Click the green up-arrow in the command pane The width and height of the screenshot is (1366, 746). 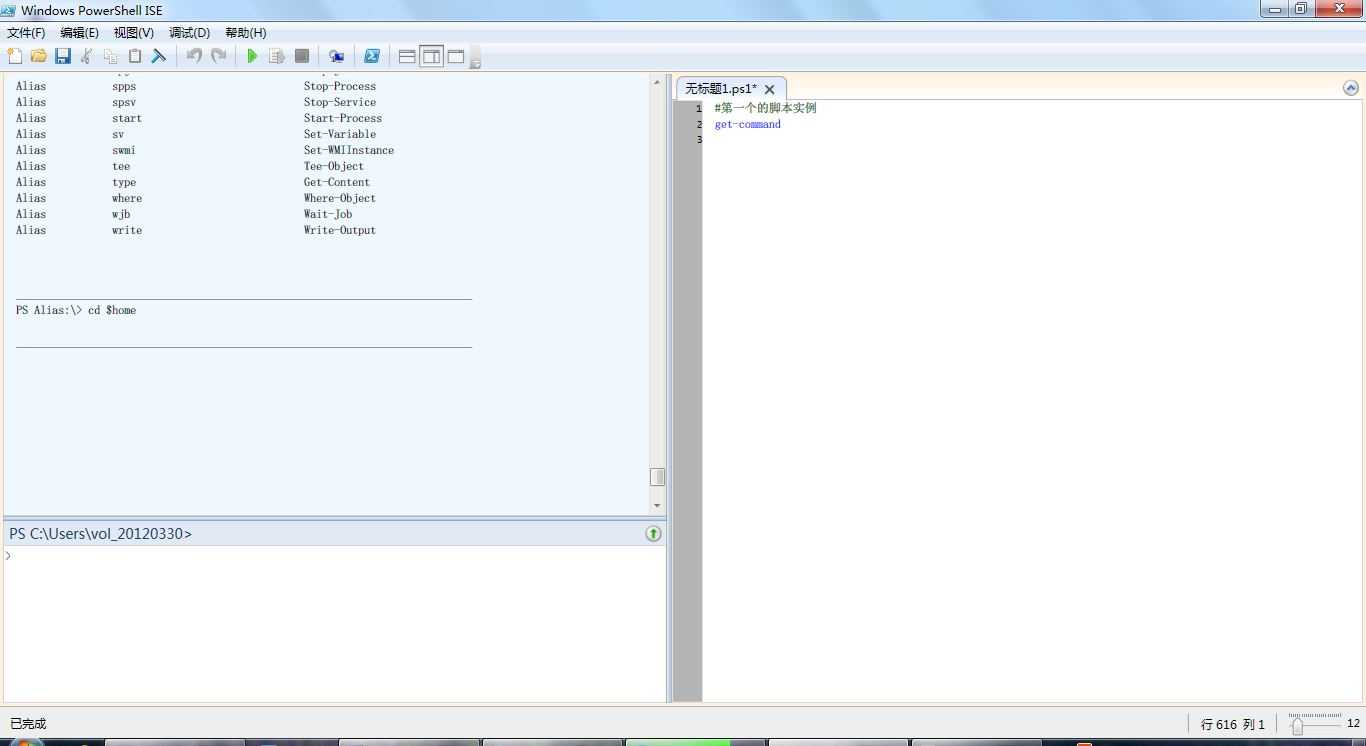(653, 533)
